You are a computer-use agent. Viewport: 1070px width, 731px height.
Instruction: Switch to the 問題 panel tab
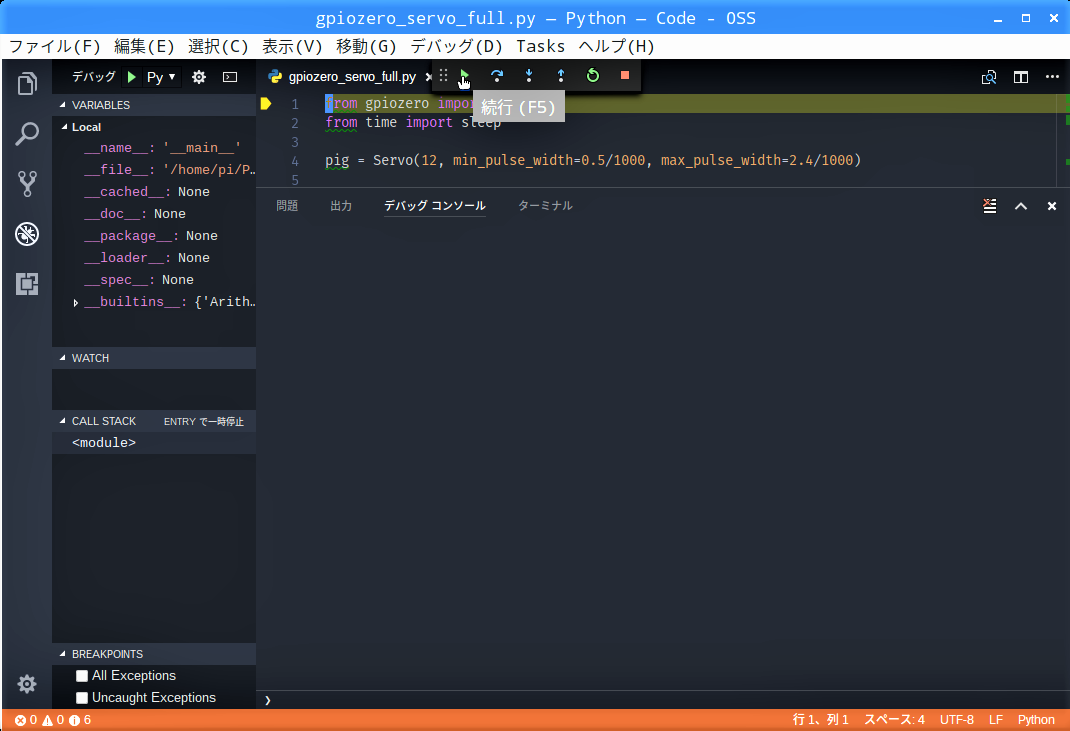287,205
